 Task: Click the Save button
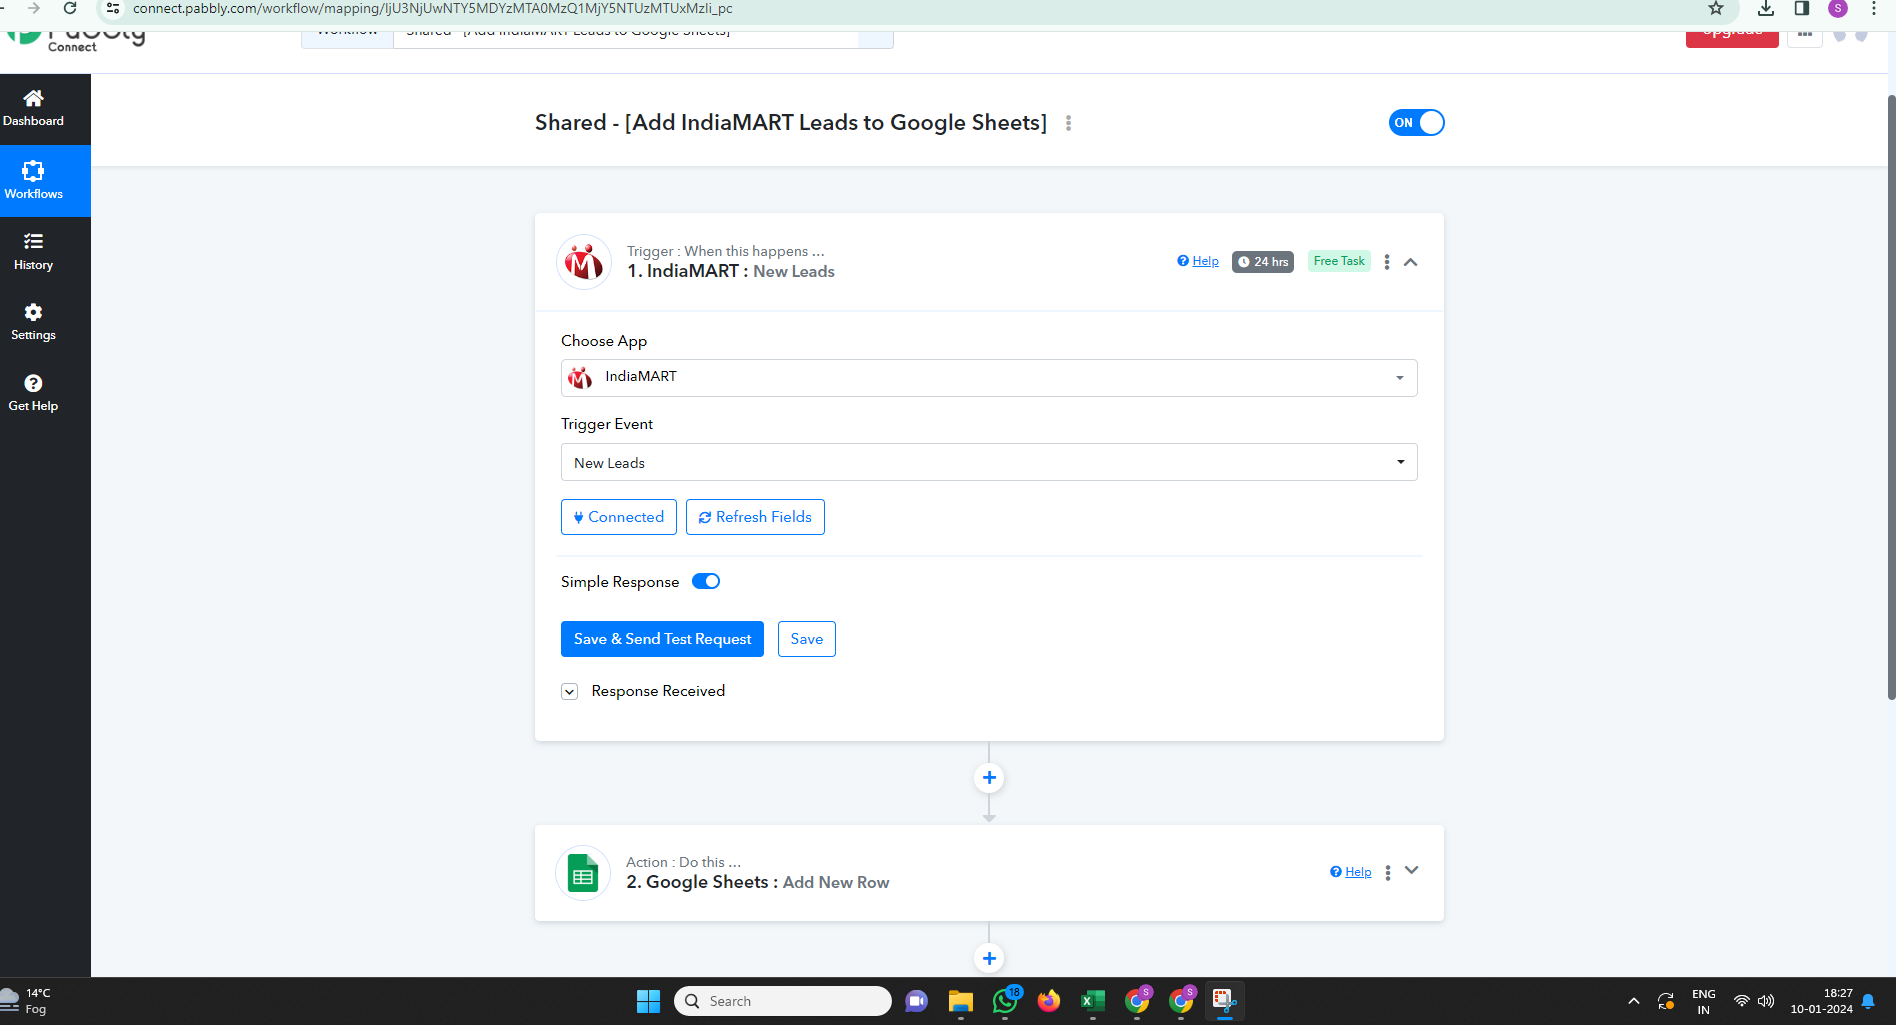tap(807, 639)
